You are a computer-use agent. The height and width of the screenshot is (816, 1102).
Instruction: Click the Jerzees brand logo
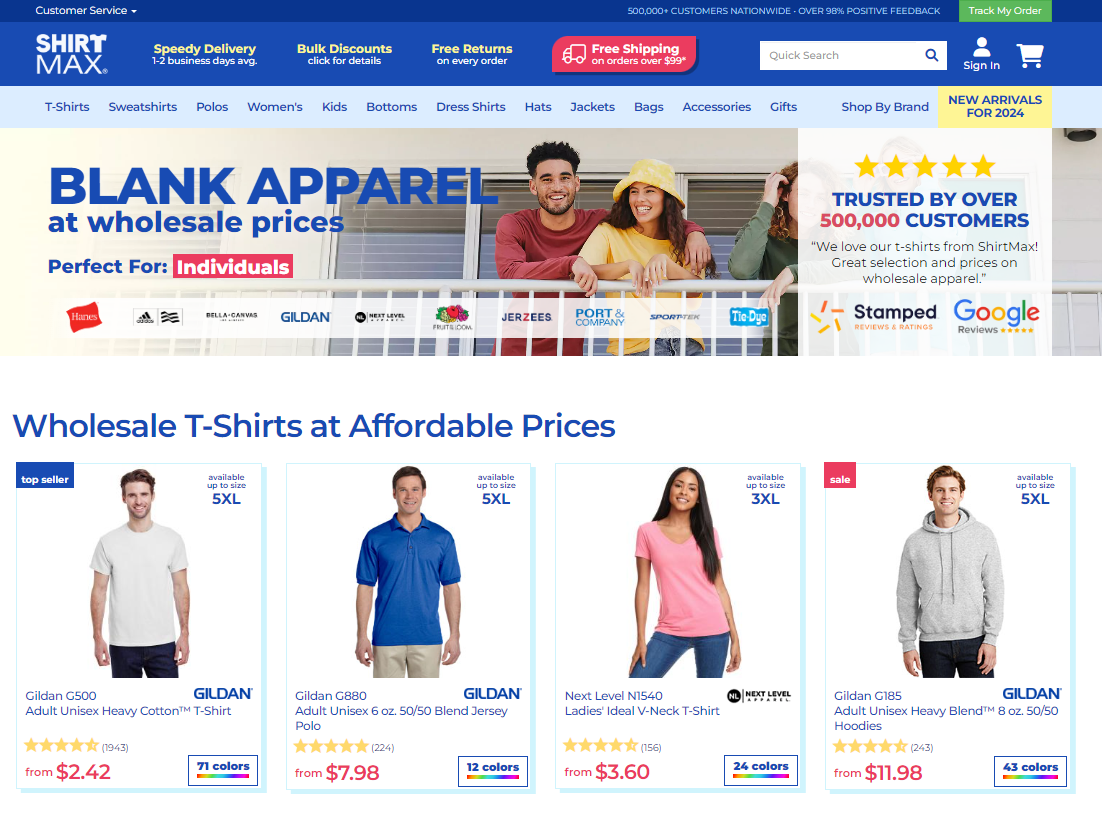tap(526, 318)
